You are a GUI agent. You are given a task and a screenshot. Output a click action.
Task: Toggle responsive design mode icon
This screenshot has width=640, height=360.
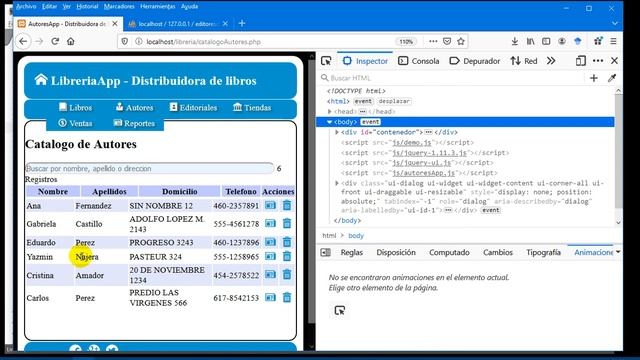(x=580, y=61)
